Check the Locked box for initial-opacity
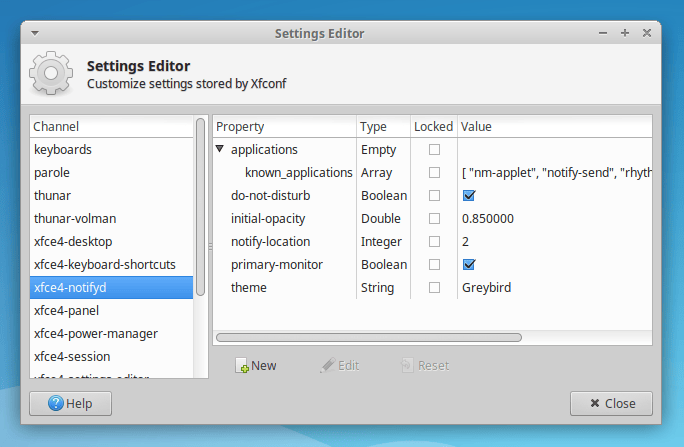Viewport: 684px width, 447px height. pyautogui.click(x=434, y=219)
